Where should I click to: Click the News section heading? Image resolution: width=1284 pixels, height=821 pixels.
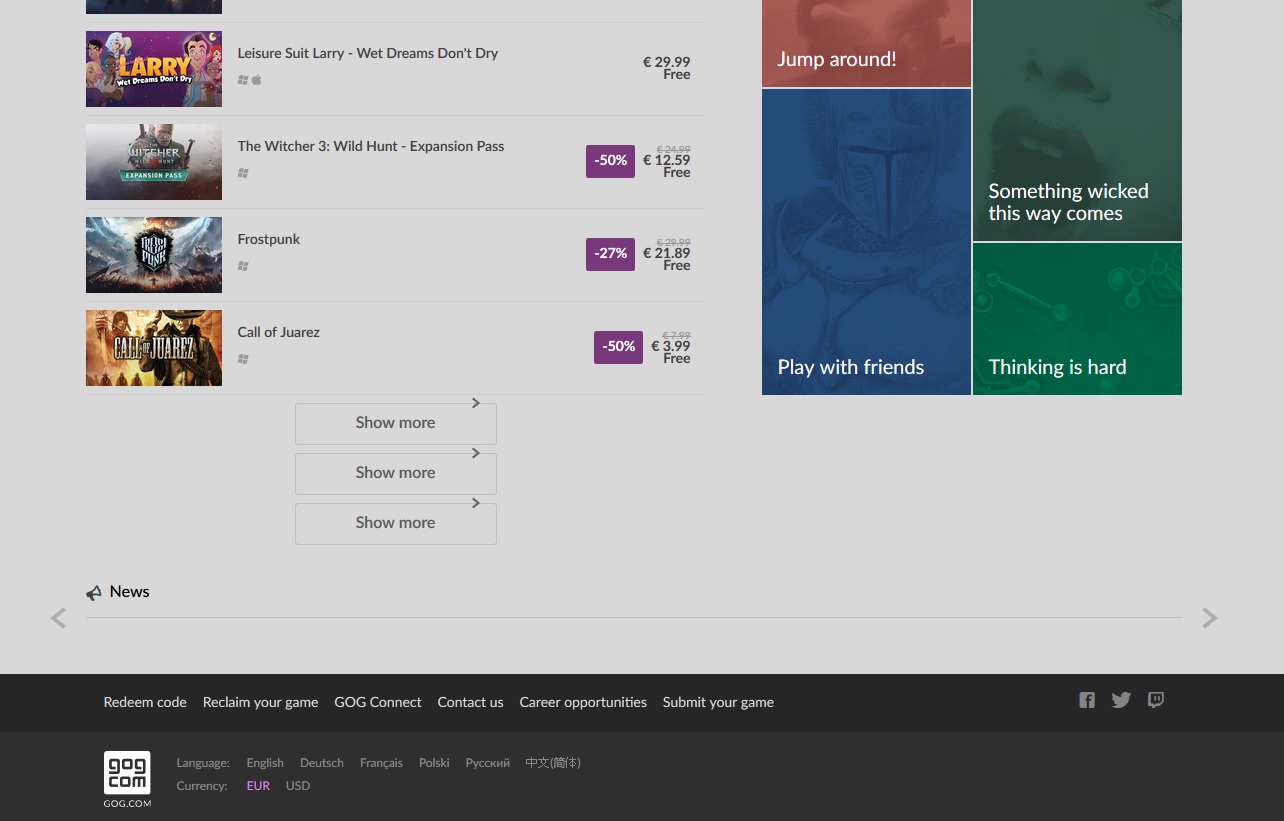pyautogui.click(x=129, y=592)
